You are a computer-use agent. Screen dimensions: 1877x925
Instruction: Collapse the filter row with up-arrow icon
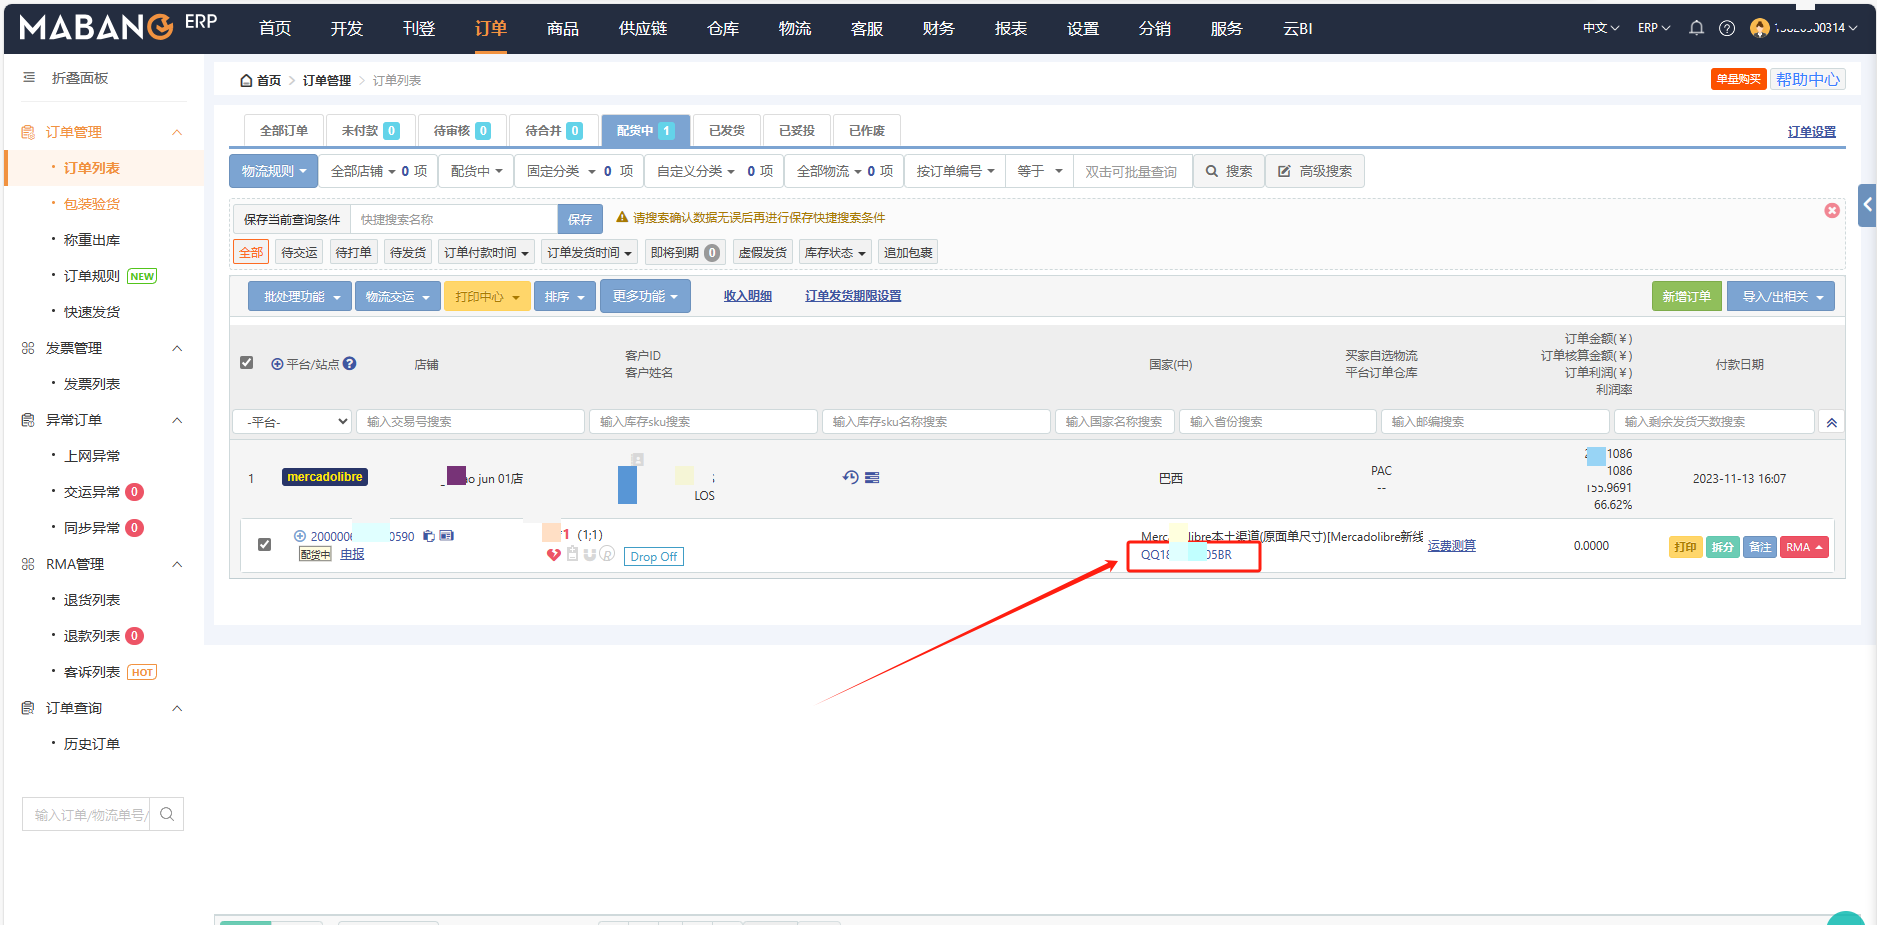[x=1832, y=423]
